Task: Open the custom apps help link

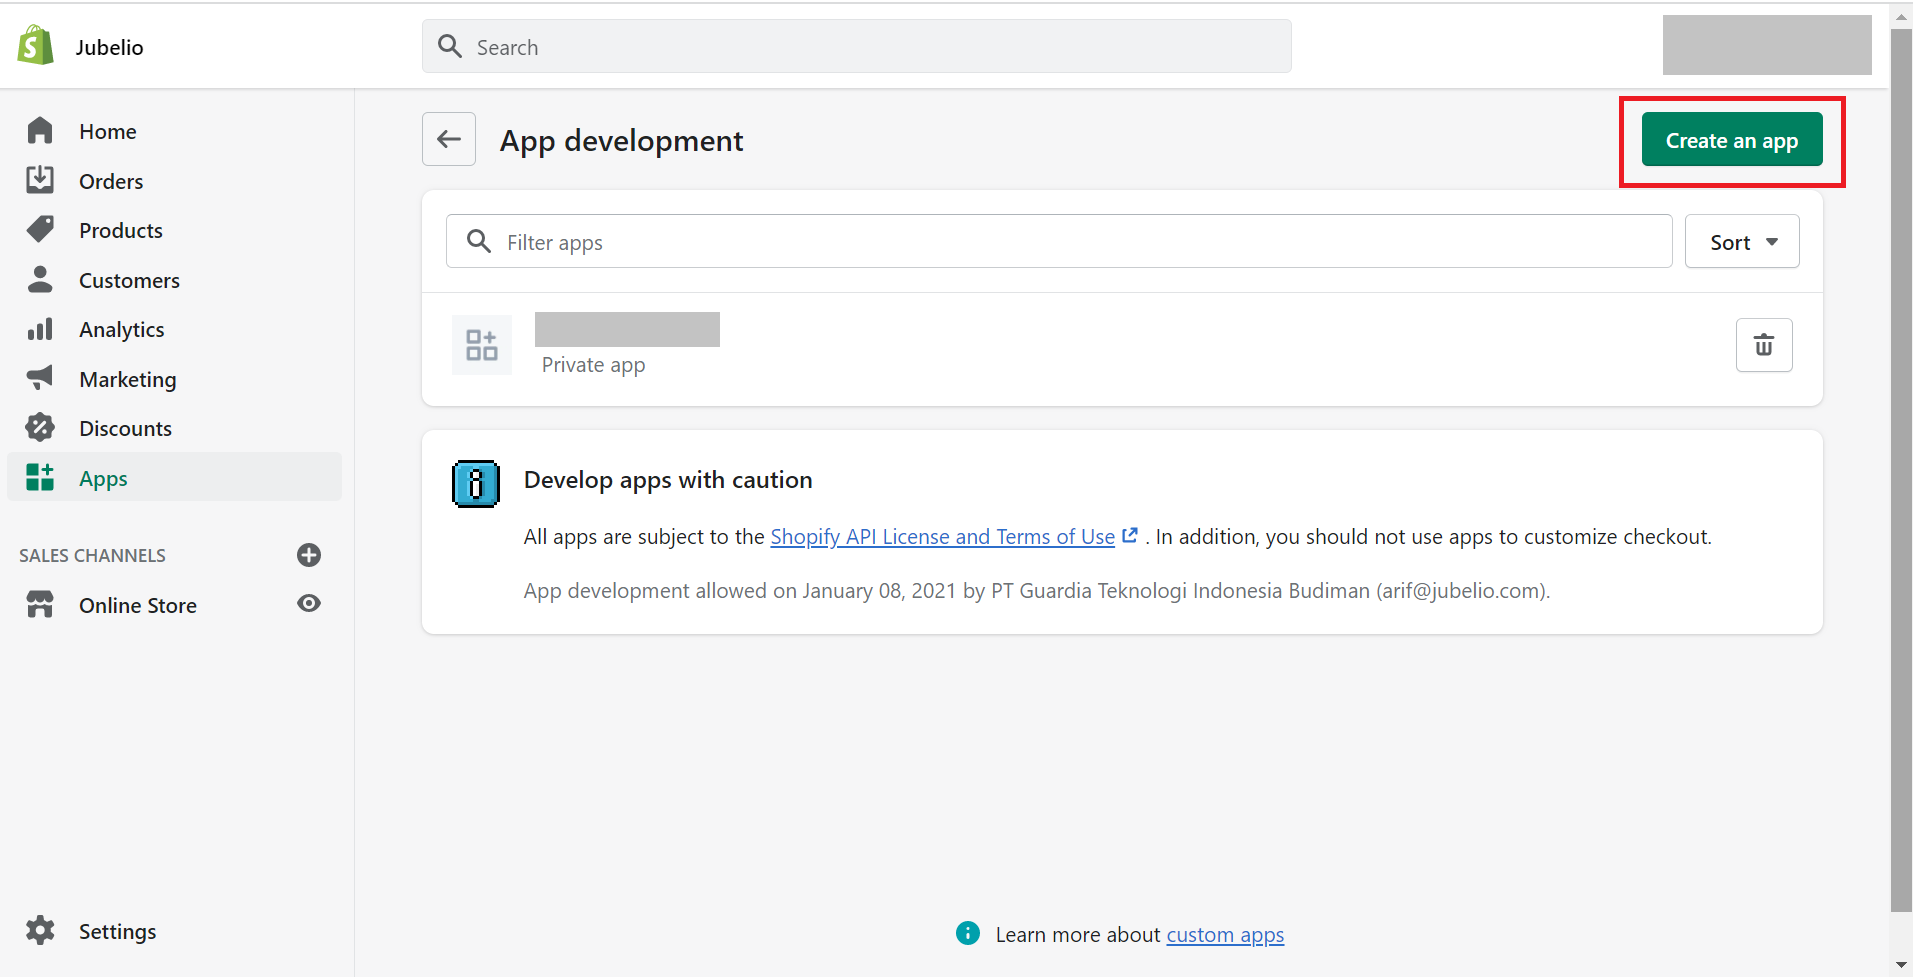Action: pyautogui.click(x=1225, y=934)
